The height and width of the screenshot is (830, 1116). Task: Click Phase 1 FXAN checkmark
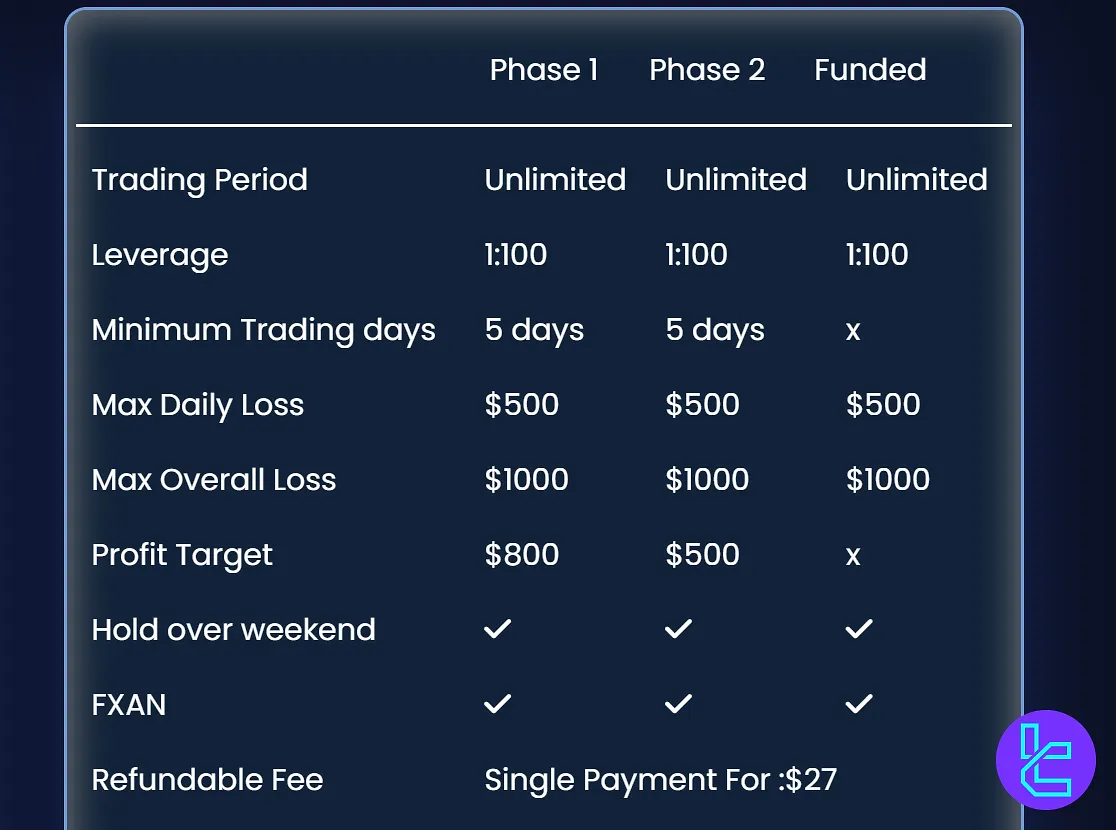(497, 704)
